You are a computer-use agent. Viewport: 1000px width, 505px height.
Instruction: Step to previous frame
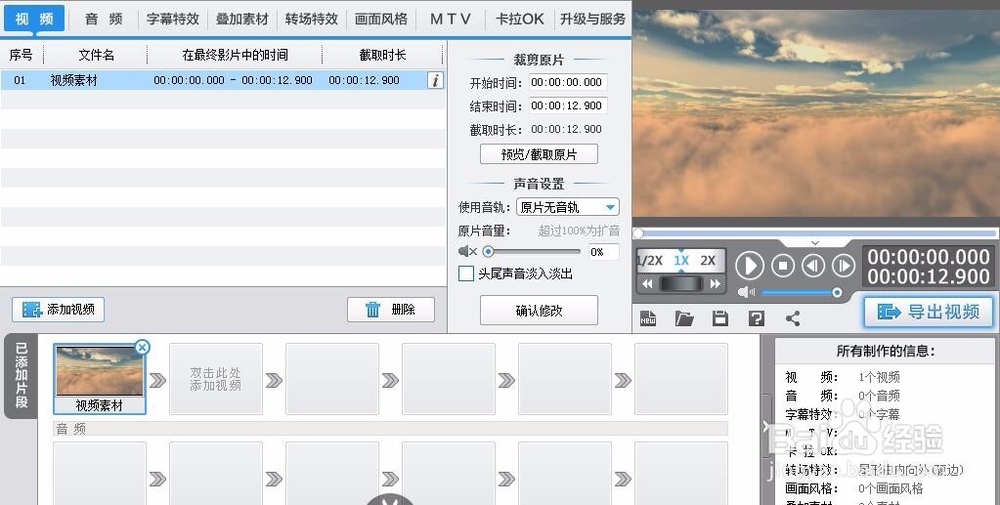[x=813, y=265]
